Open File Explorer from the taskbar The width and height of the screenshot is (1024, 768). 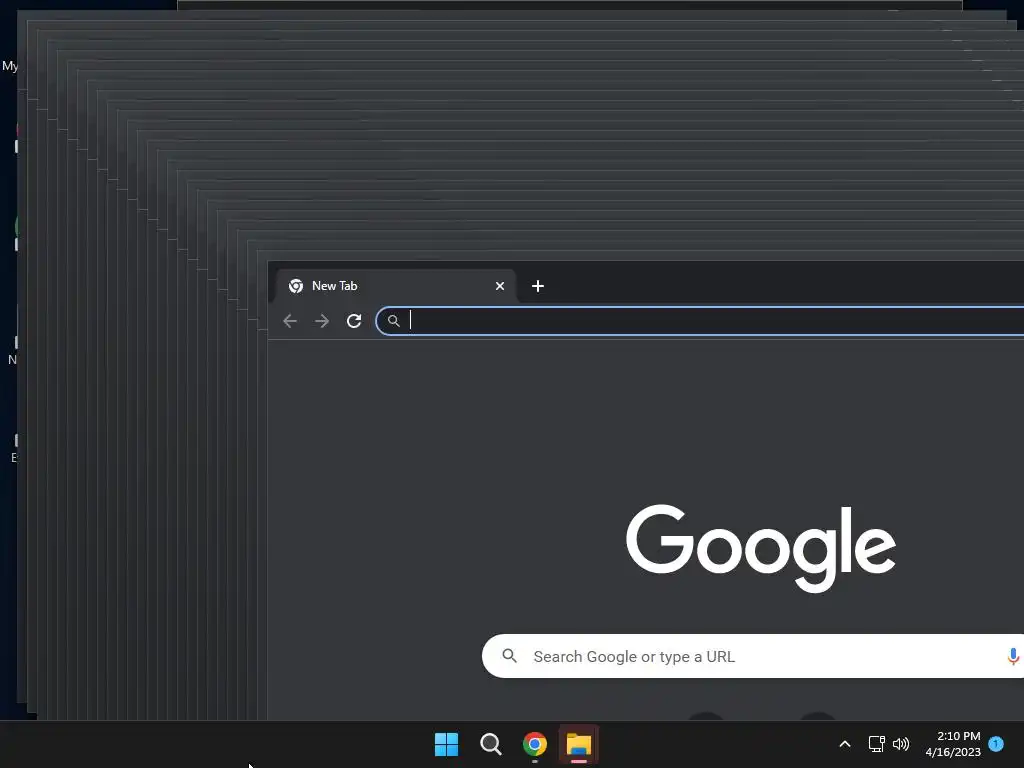coord(579,744)
